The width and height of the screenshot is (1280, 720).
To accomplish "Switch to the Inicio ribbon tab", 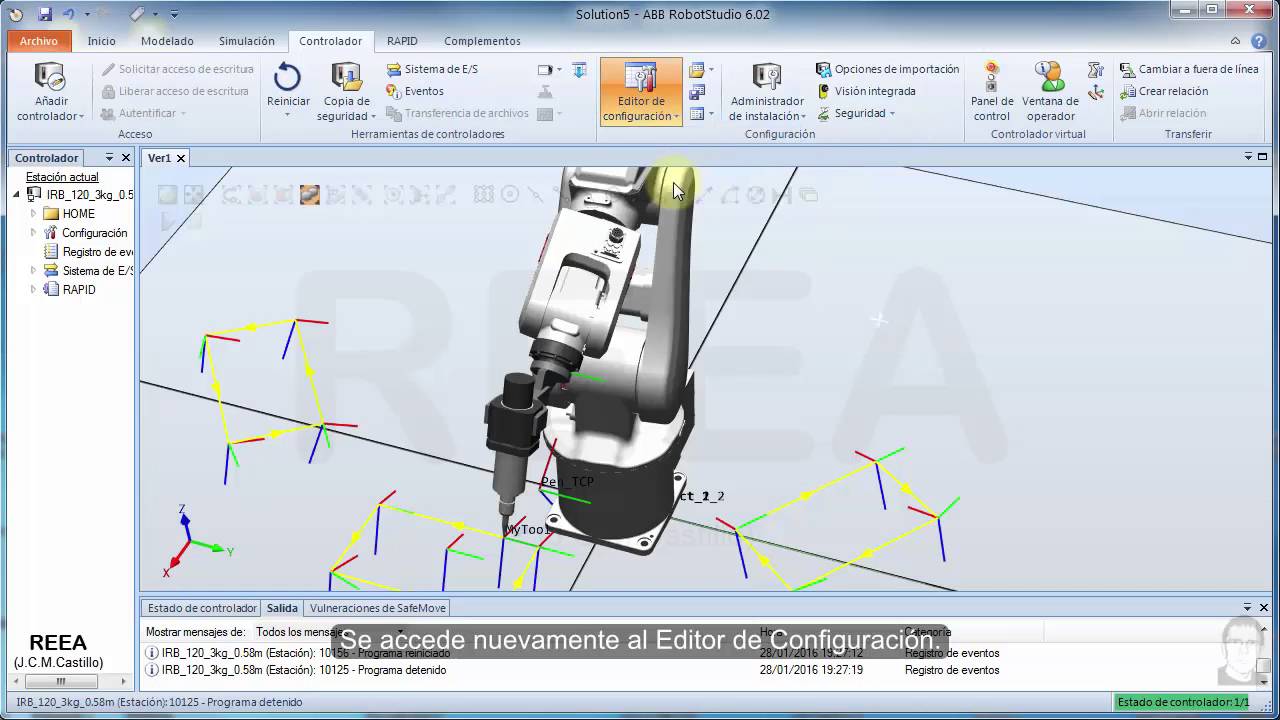I will click(101, 41).
